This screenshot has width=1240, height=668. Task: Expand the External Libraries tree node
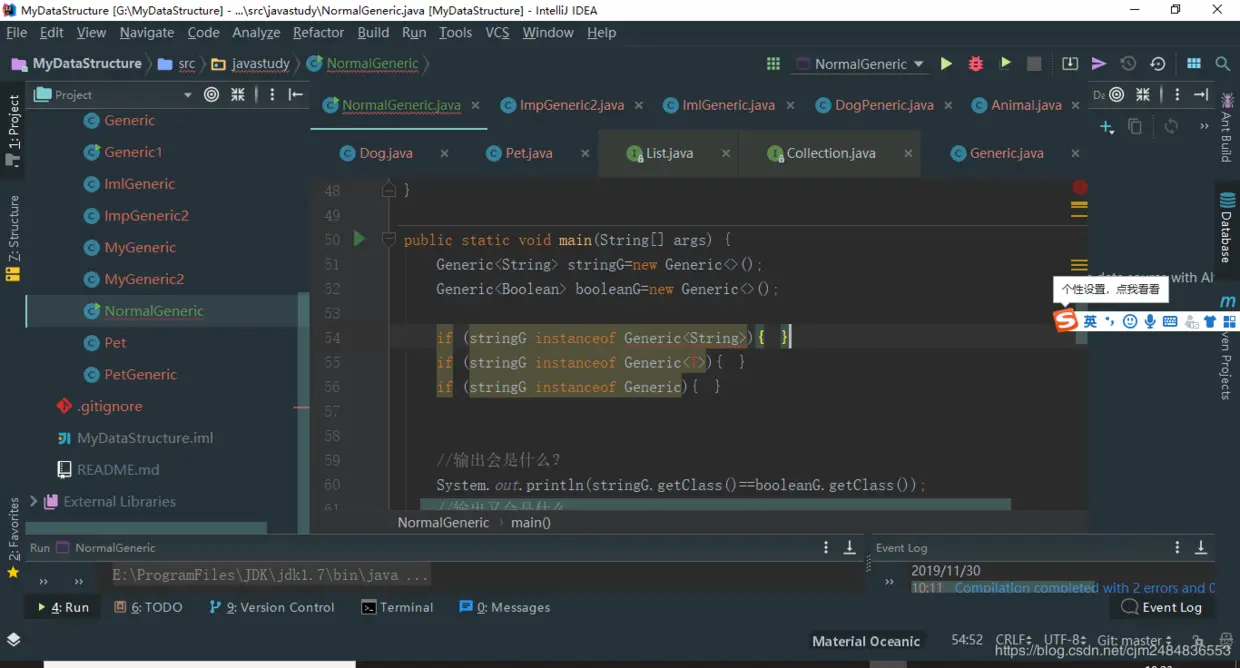[34, 501]
